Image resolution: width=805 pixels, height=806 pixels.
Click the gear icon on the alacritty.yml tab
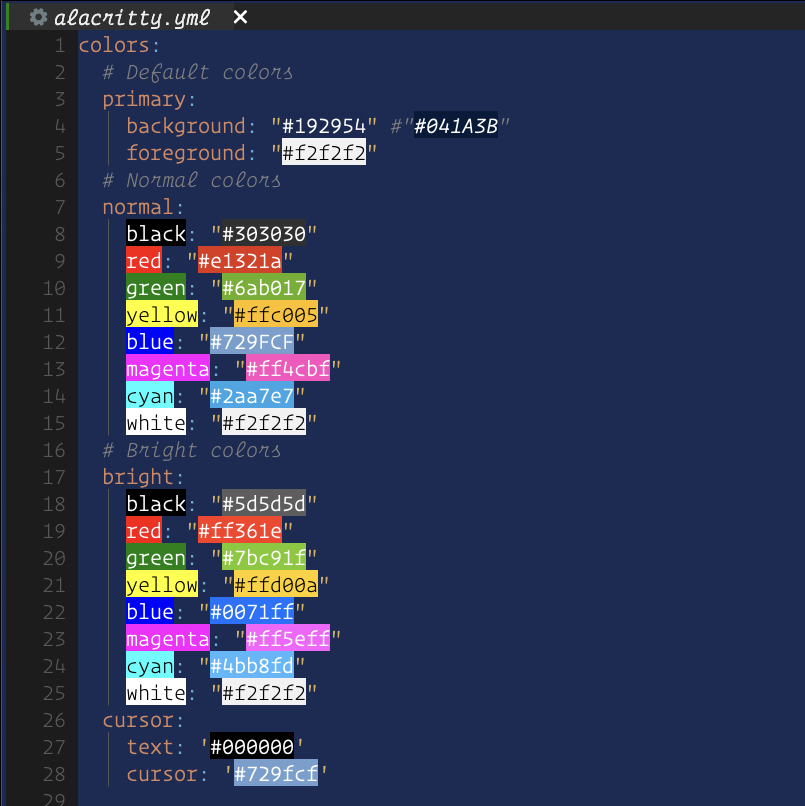39,17
